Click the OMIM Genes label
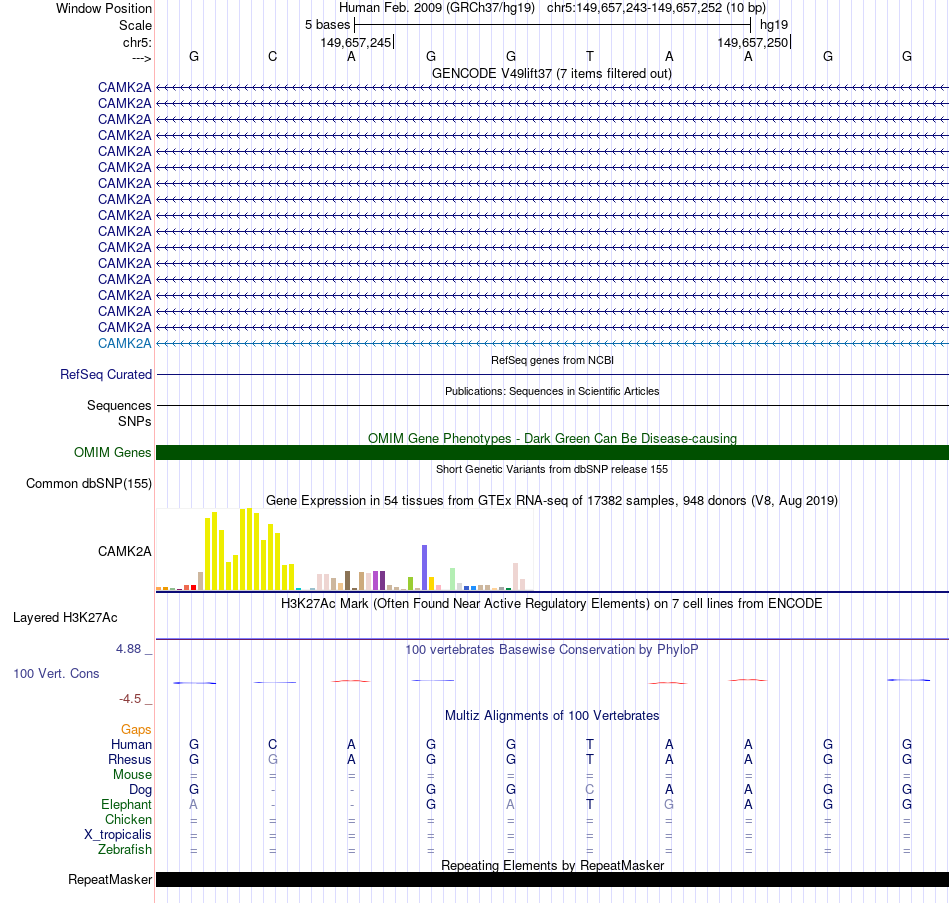Screen dimensions: 950x903 (x=112, y=452)
